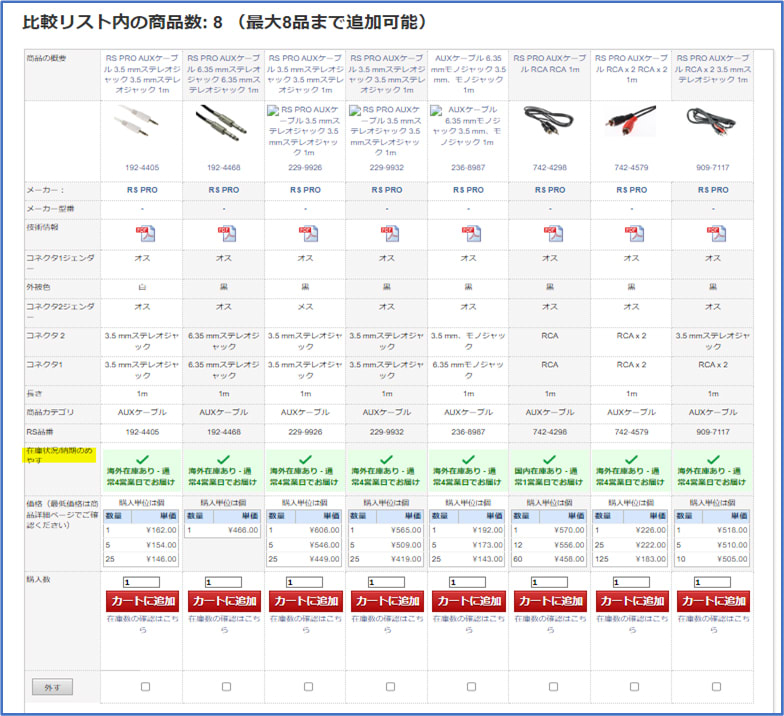Click the ¥458.00 unit price for quantity 60

coord(569,559)
